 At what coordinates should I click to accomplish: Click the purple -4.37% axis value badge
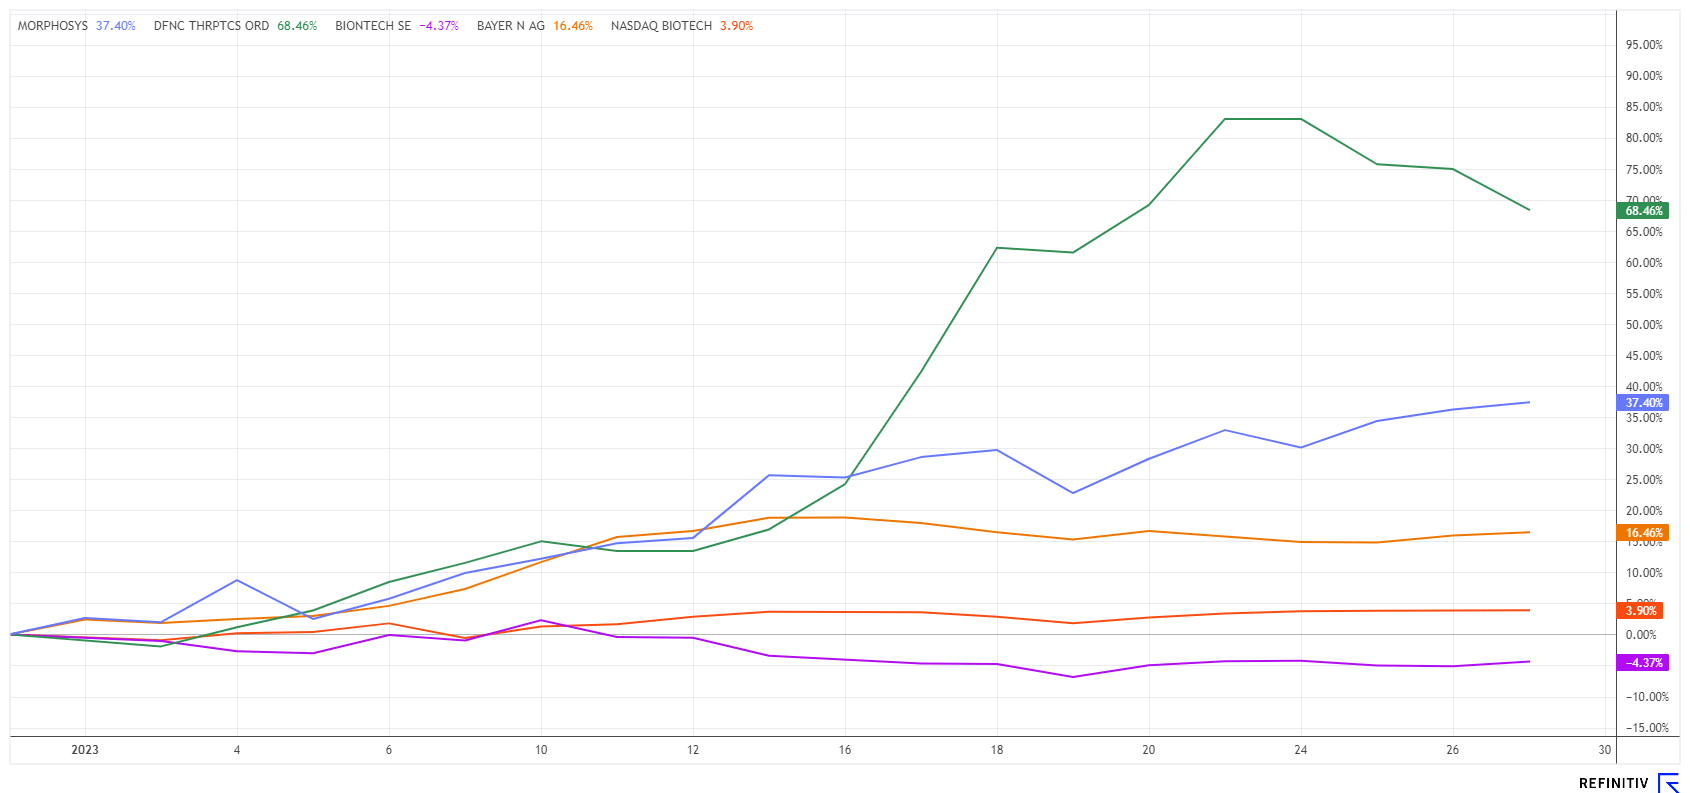tap(1643, 663)
